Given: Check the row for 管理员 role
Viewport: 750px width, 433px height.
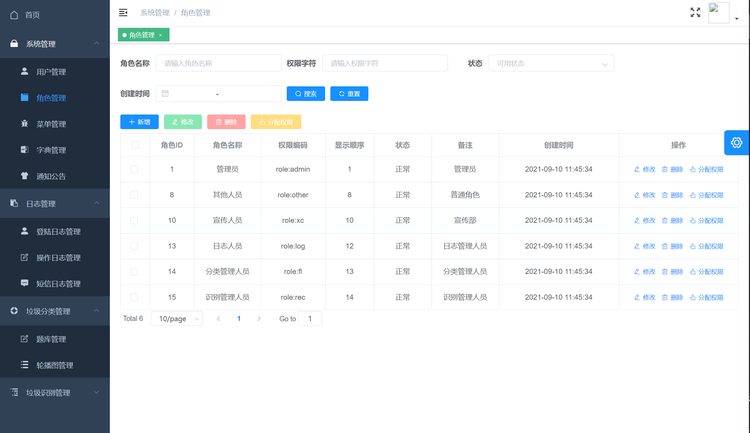Looking at the screenshot, I should coord(134,169).
